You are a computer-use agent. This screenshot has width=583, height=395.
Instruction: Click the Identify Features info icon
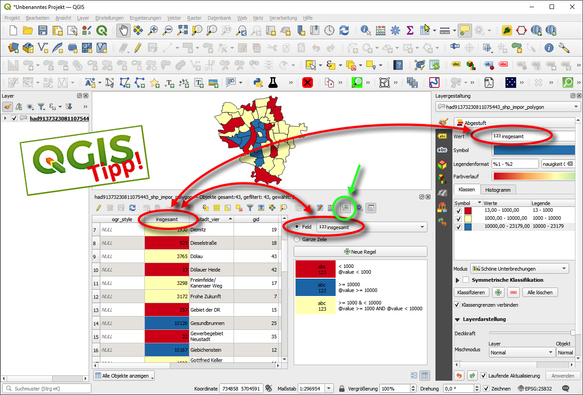pyautogui.click(x=365, y=30)
